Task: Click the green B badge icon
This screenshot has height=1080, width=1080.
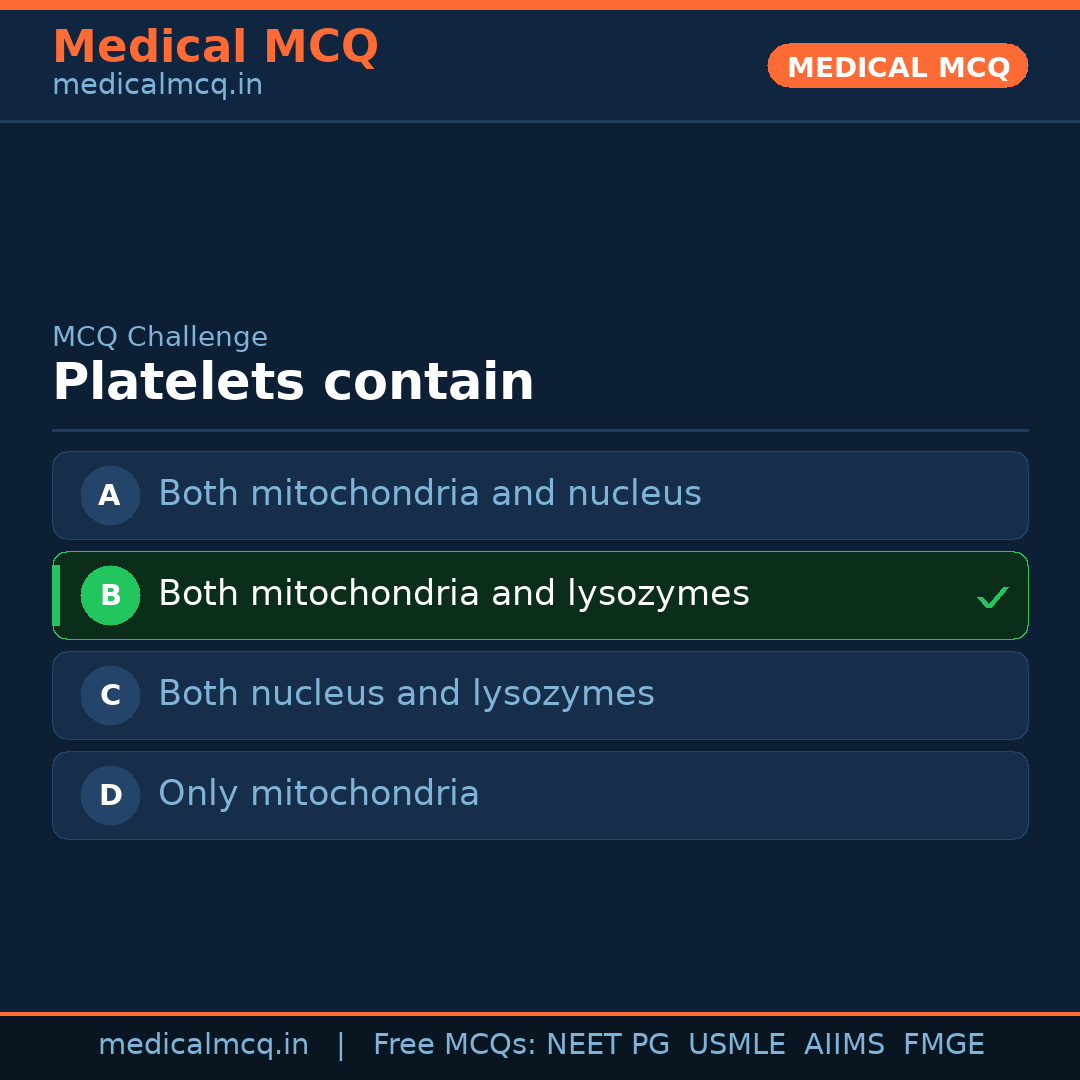Action: pyautogui.click(x=110, y=595)
